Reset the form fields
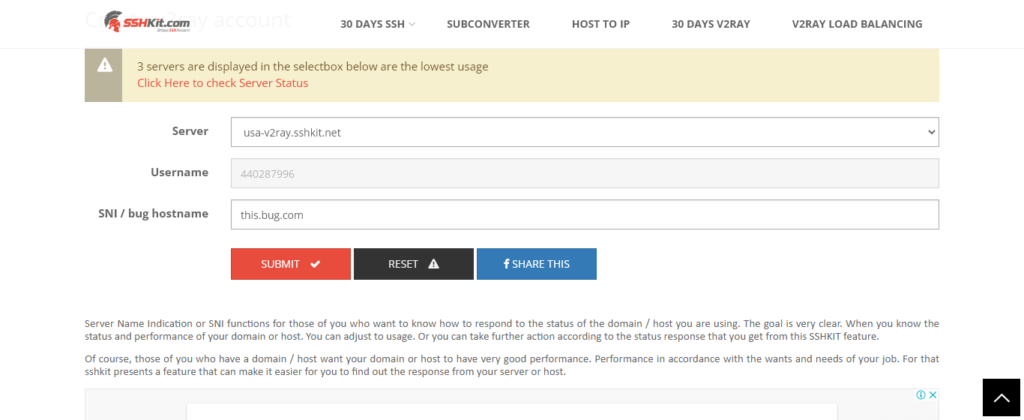1024x420 pixels. (413, 264)
